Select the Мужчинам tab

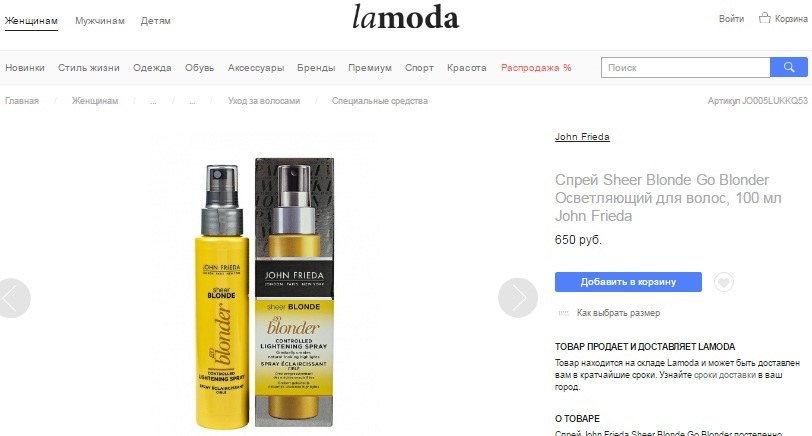point(100,21)
